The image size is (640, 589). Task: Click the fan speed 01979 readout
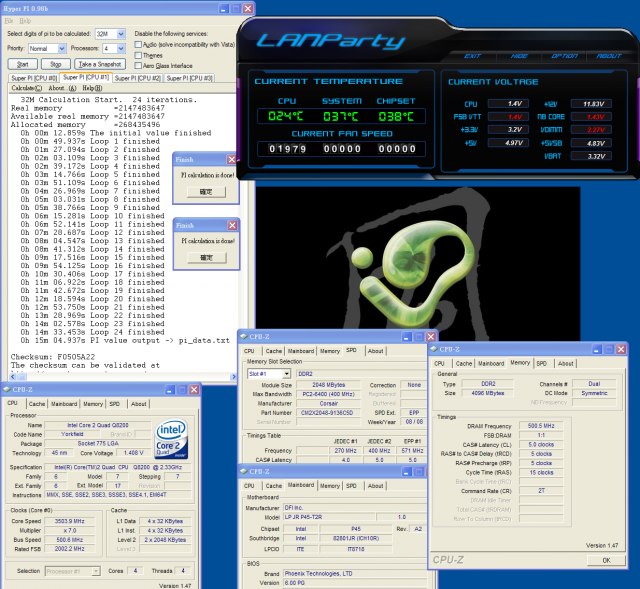tap(287, 149)
